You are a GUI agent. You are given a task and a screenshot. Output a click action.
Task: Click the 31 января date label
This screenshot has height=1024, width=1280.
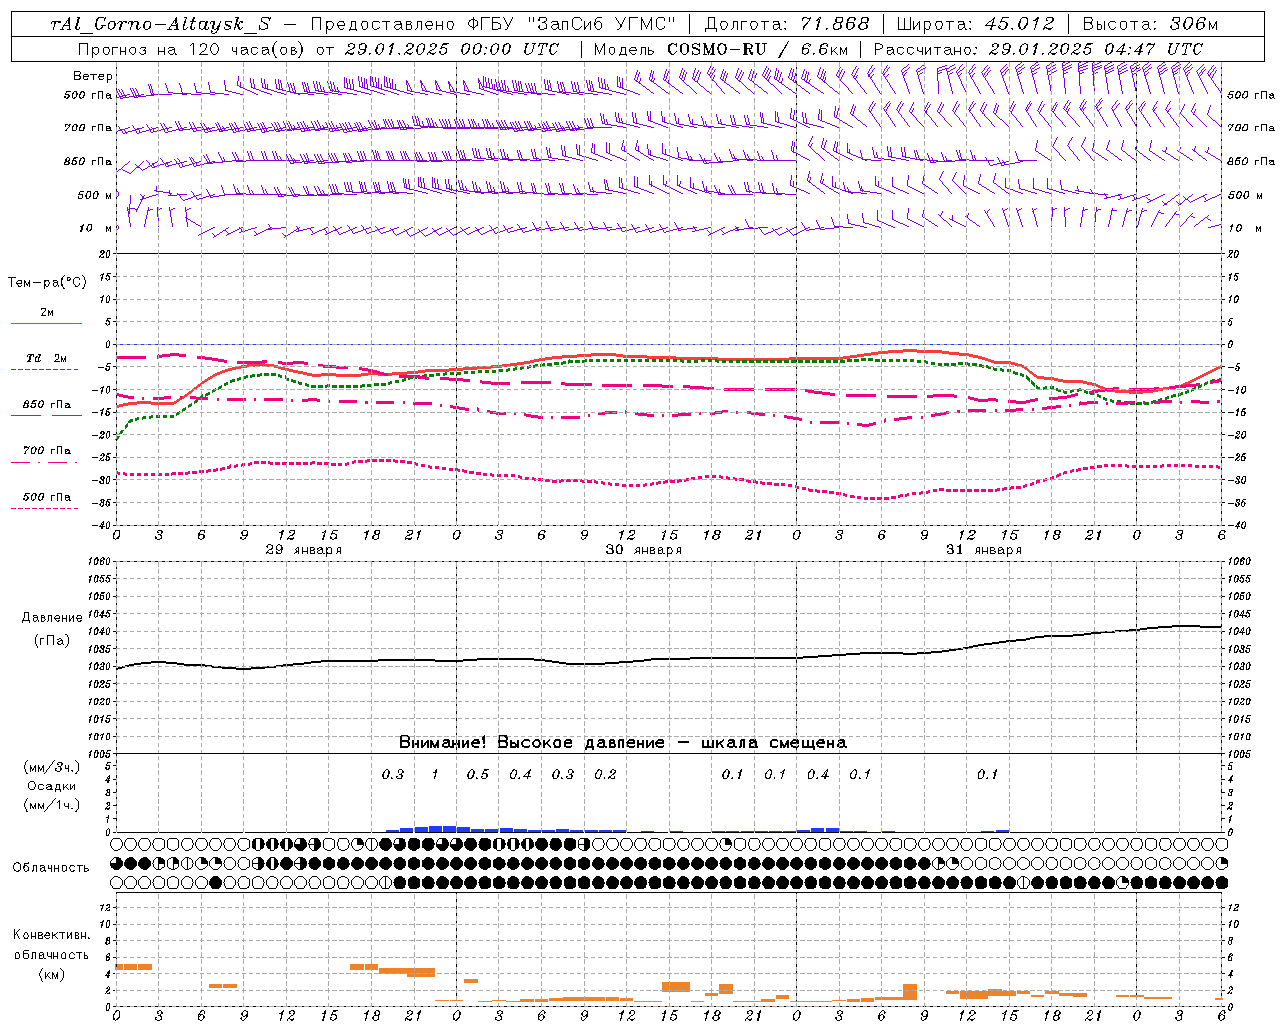(984, 550)
